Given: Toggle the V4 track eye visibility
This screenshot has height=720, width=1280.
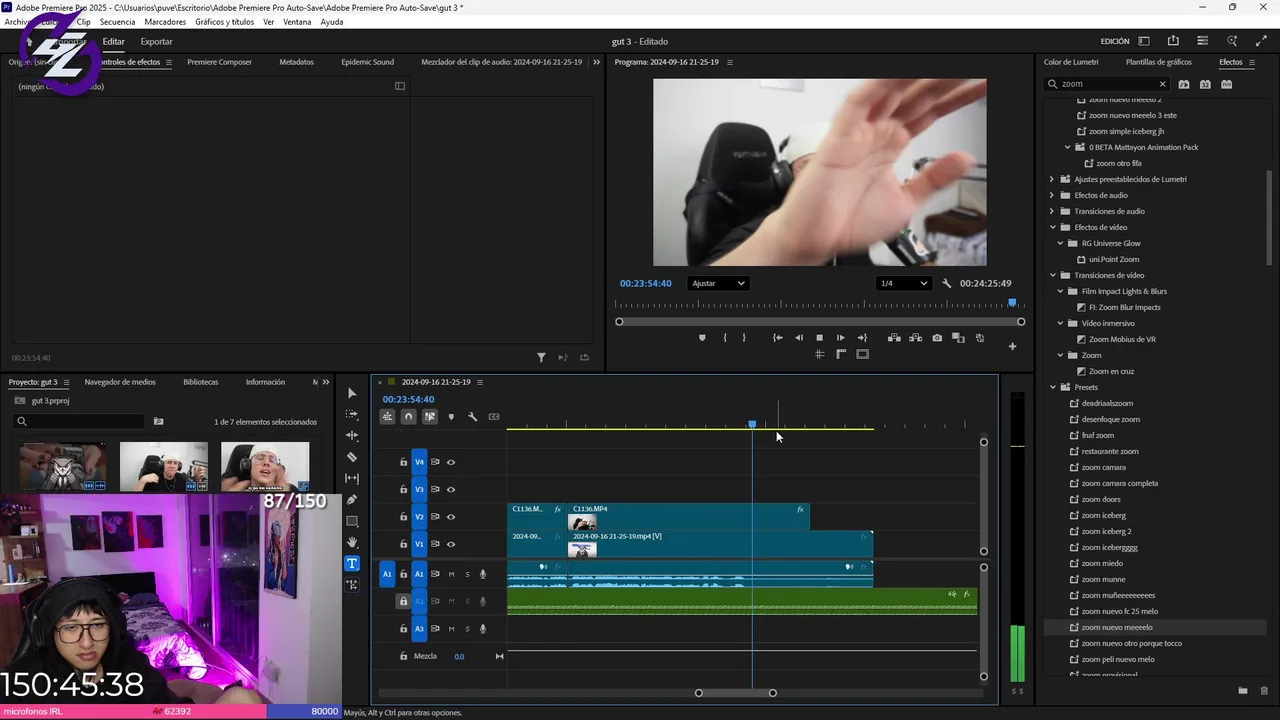Looking at the screenshot, I should [451, 462].
